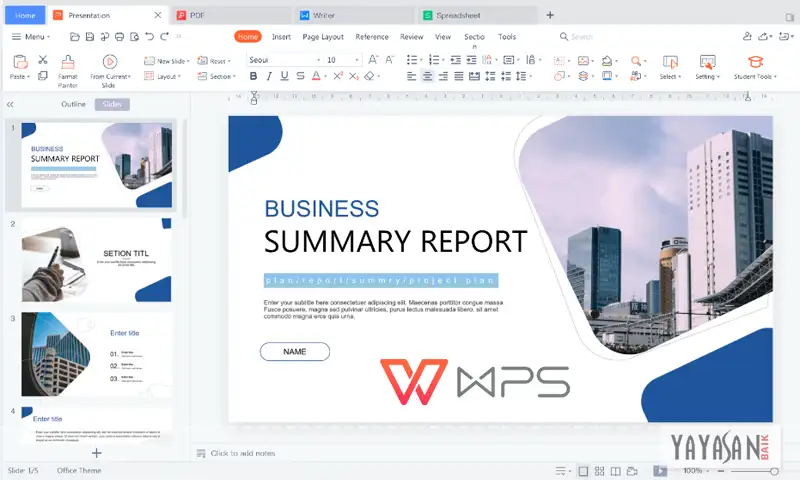Switch to Reading view in status bar
The height and width of the screenshot is (480, 800).
coord(616,471)
